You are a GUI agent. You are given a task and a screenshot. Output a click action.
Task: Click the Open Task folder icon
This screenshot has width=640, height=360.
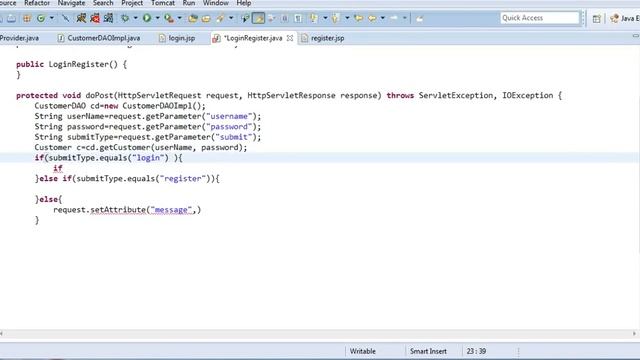[x=206, y=18]
